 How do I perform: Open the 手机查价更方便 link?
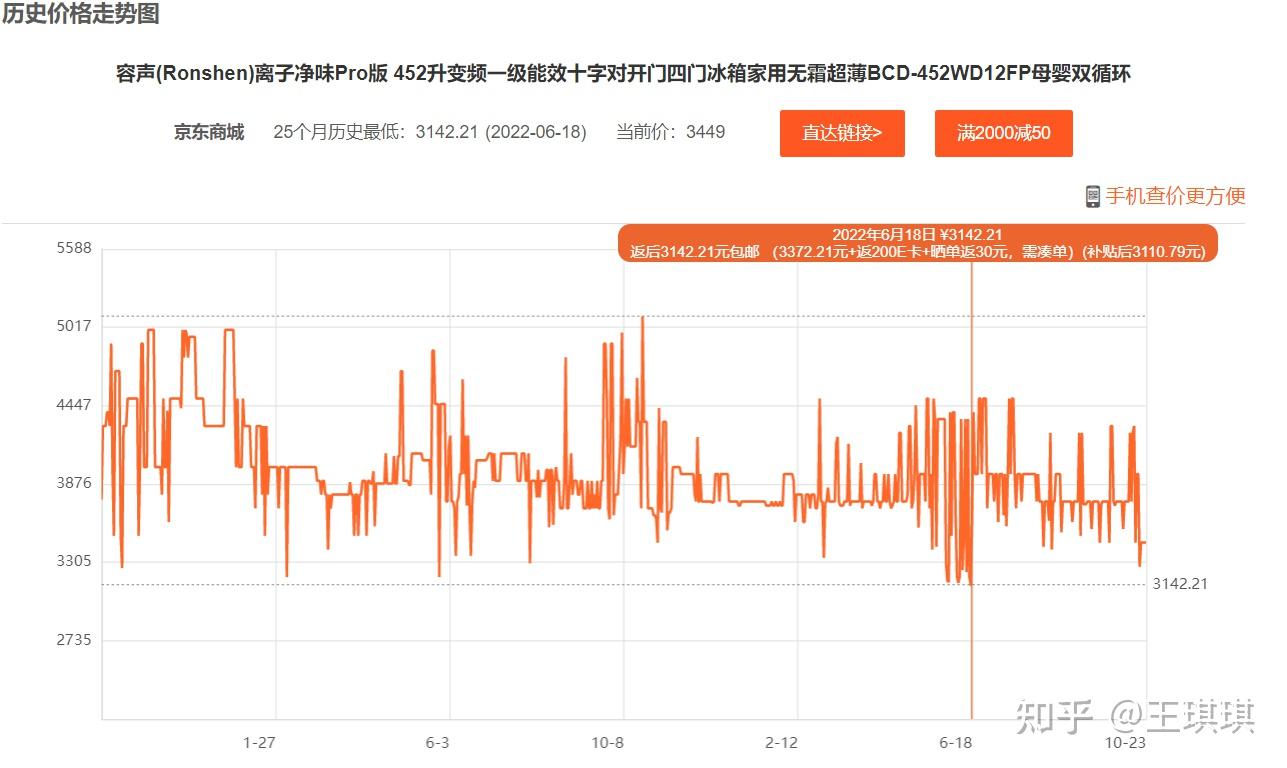coord(1175,196)
